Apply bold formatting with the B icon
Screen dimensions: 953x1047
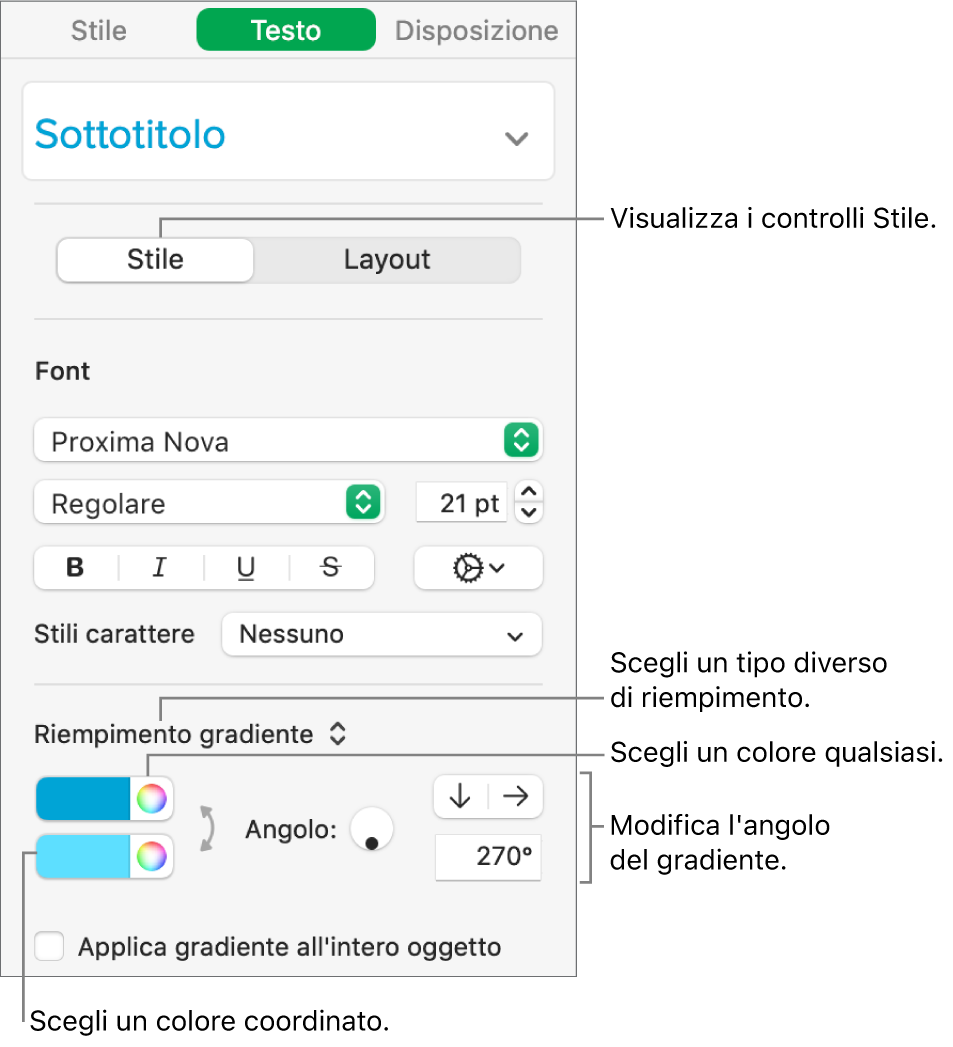click(x=73, y=568)
